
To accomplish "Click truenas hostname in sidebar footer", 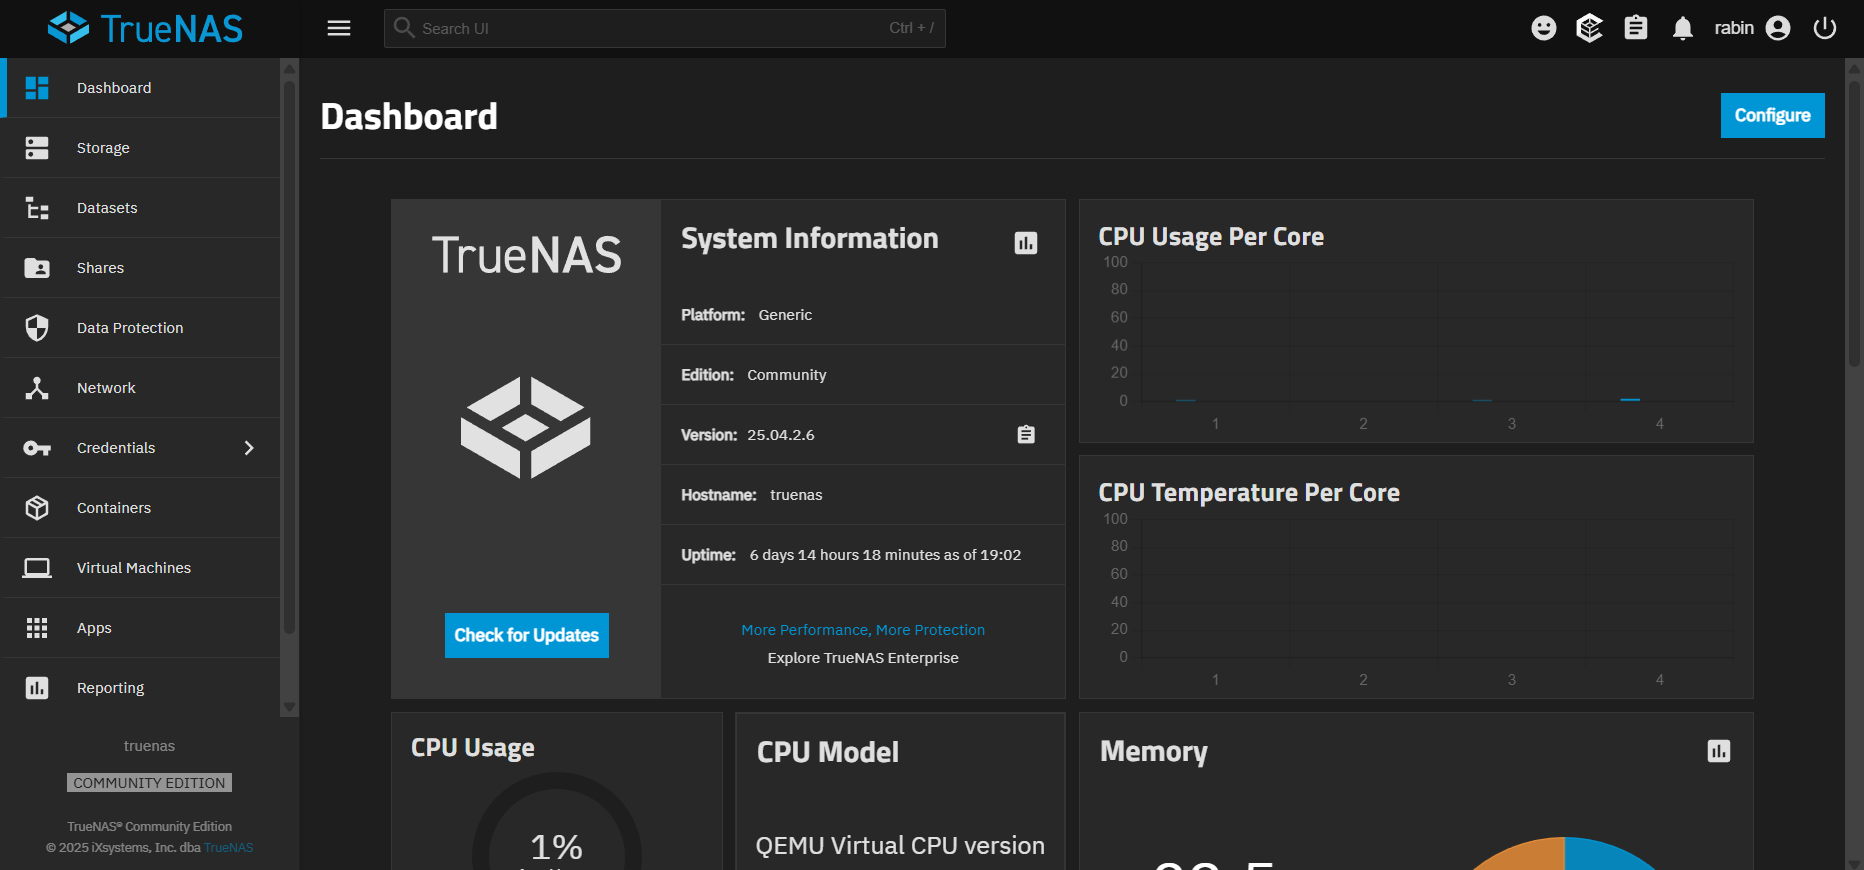I will (149, 746).
